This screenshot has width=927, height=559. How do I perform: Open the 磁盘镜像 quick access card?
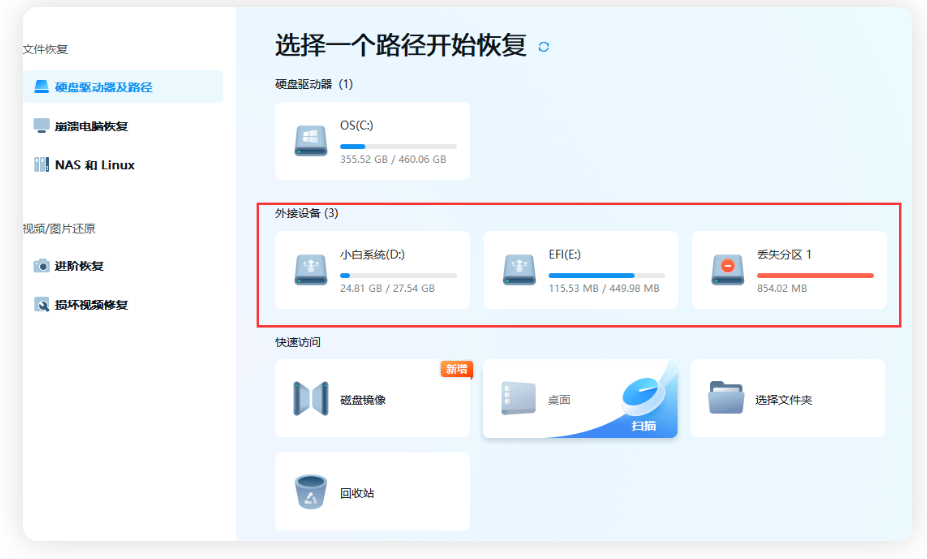pos(372,398)
